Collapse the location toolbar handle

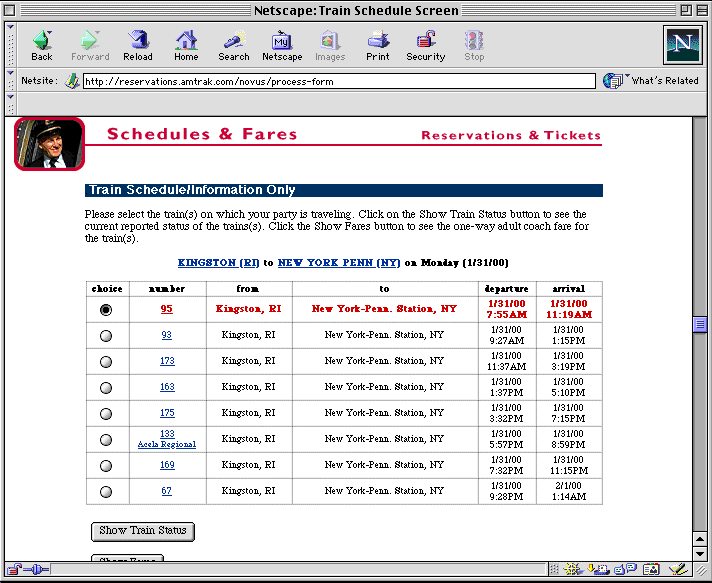point(11,81)
